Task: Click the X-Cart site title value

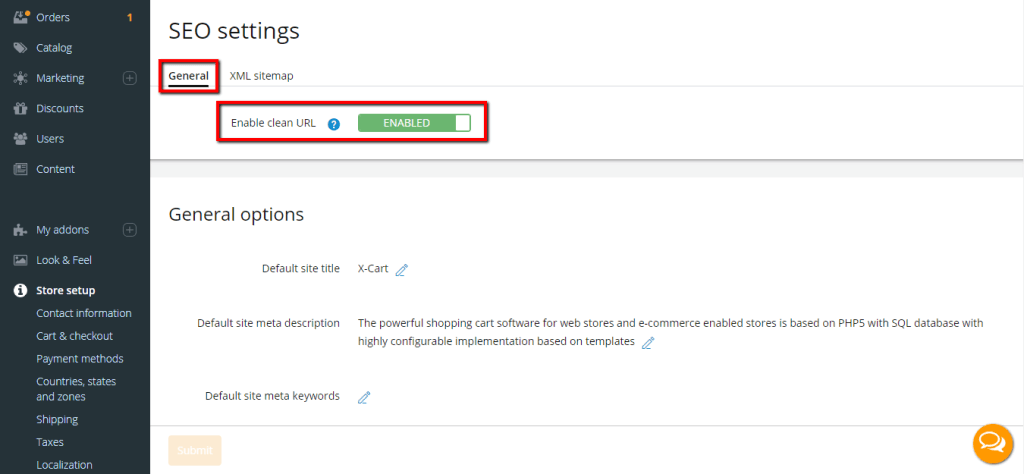Action: point(373,268)
